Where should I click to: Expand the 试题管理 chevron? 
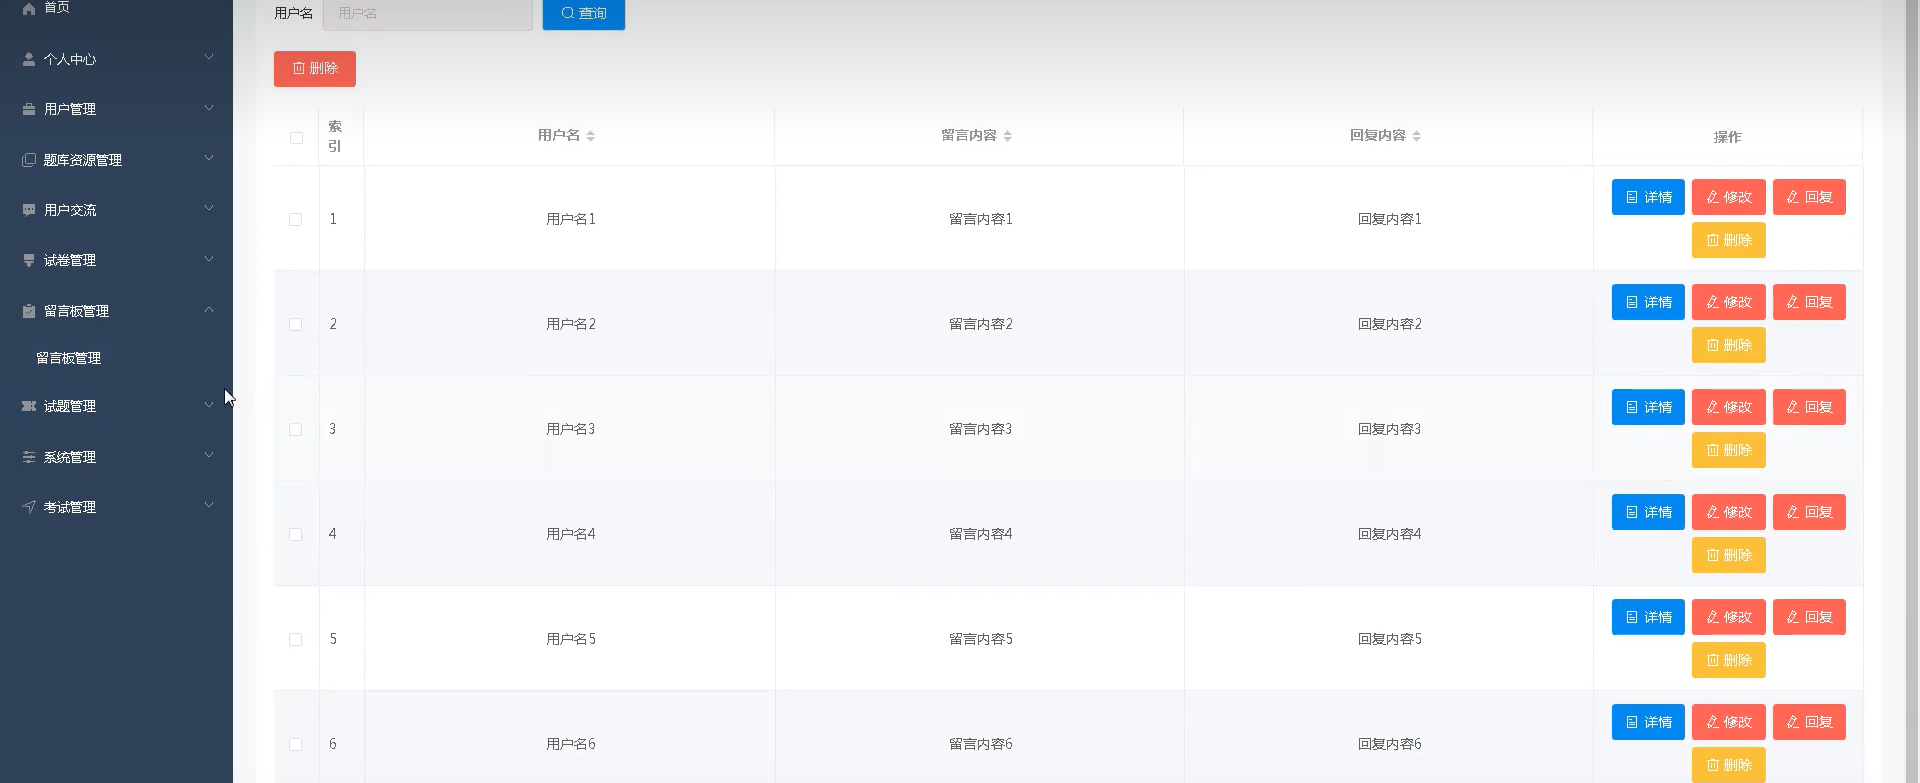pyautogui.click(x=209, y=404)
